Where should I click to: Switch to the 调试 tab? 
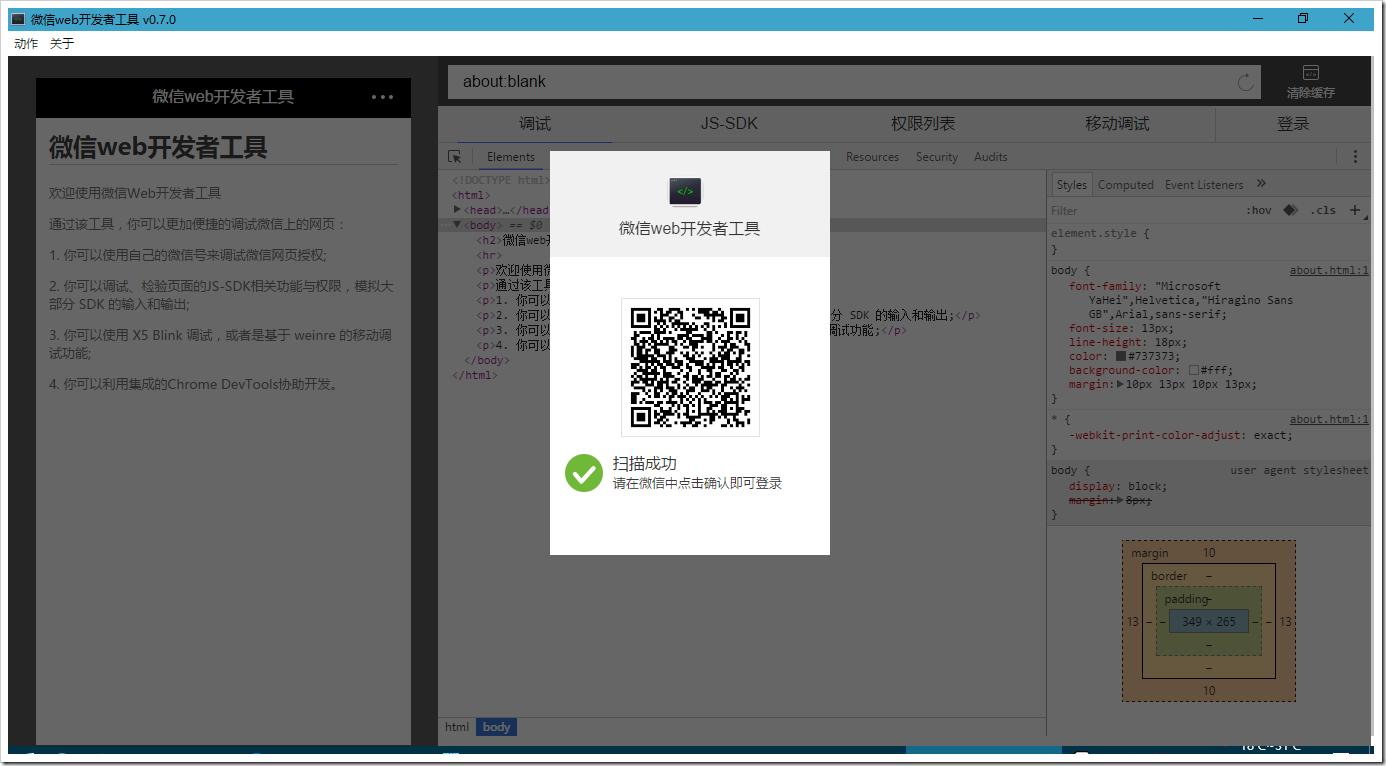click(x=535, y=124)
